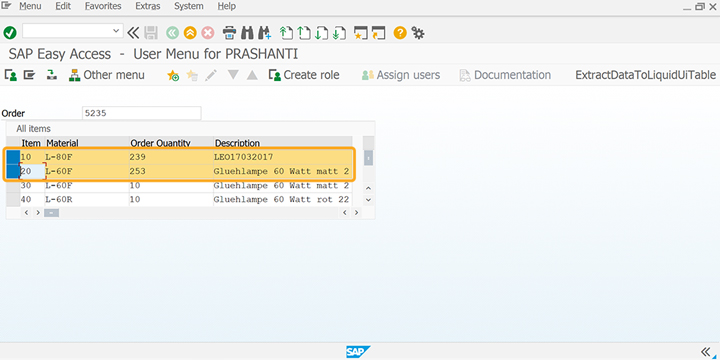Open the Help question mark icon
Screen dimensions: 720x360
pyautogui.click(x=400, y=33)
